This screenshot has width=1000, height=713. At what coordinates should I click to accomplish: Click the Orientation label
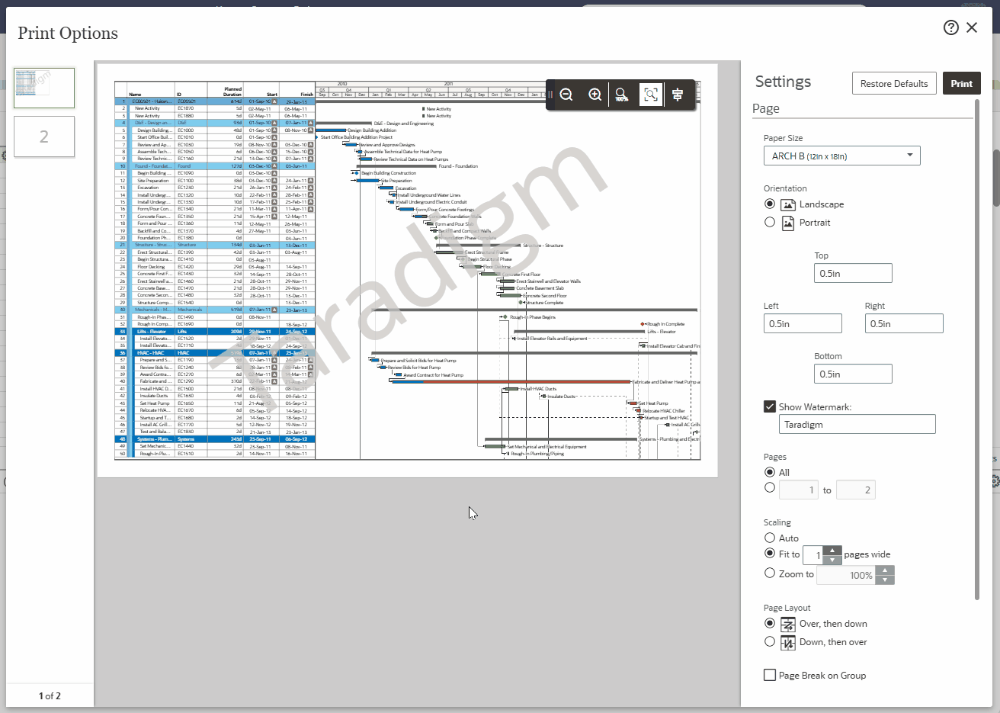785,189
